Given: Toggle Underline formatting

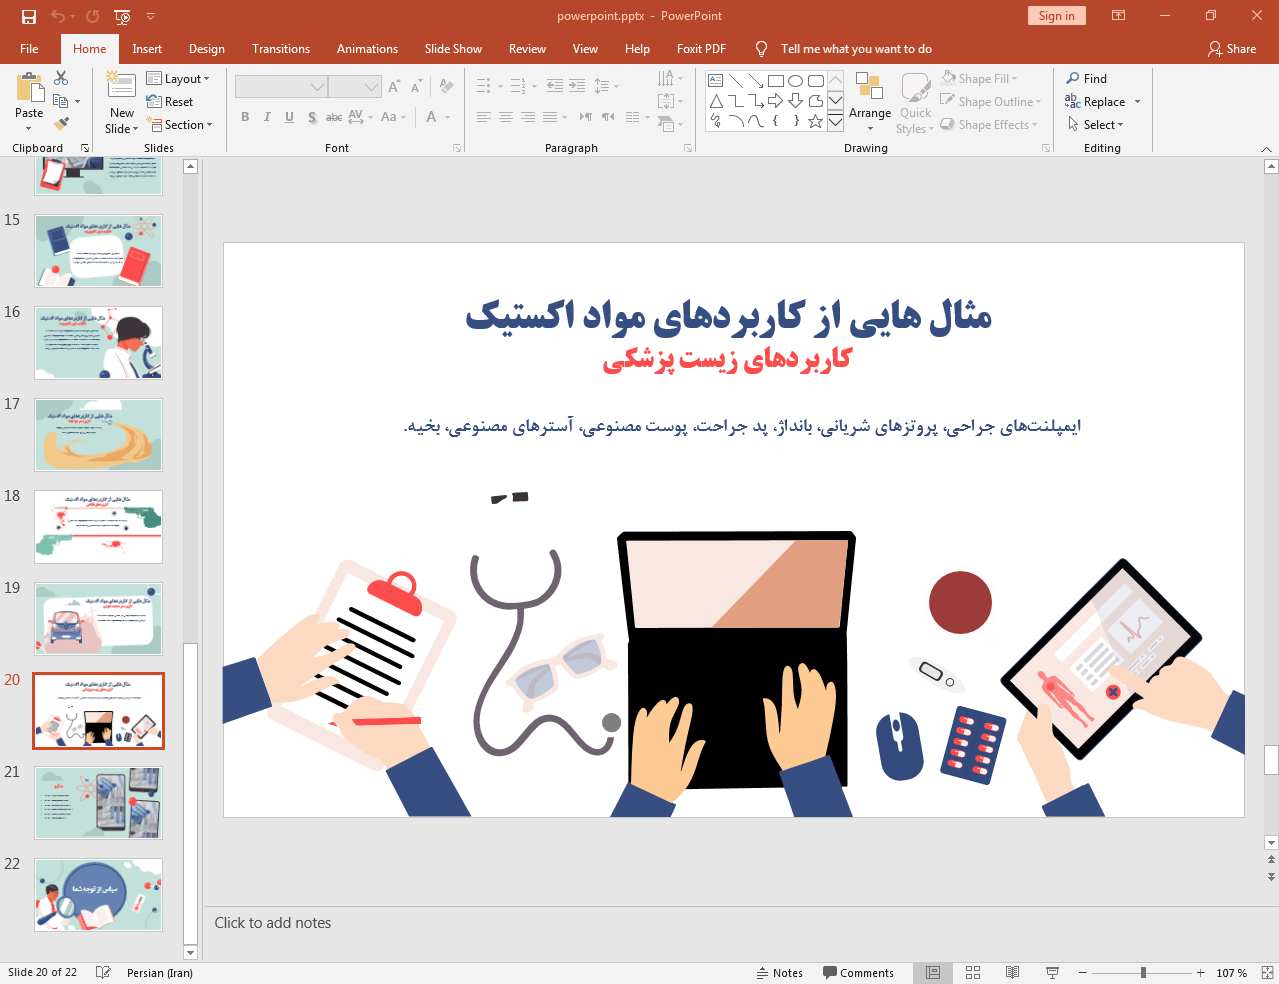Looking at the screenshot, I should pyautogui.click(x=289, y=117).
